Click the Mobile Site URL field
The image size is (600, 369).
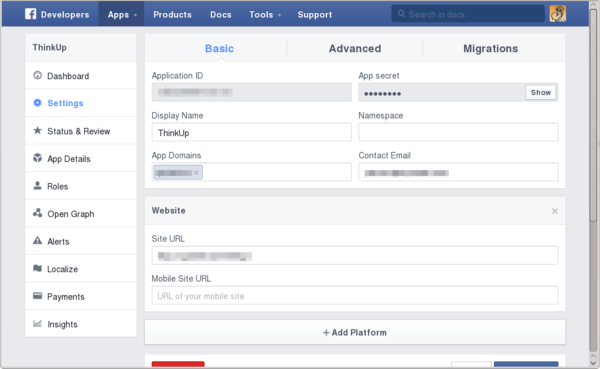click(355, 295)
